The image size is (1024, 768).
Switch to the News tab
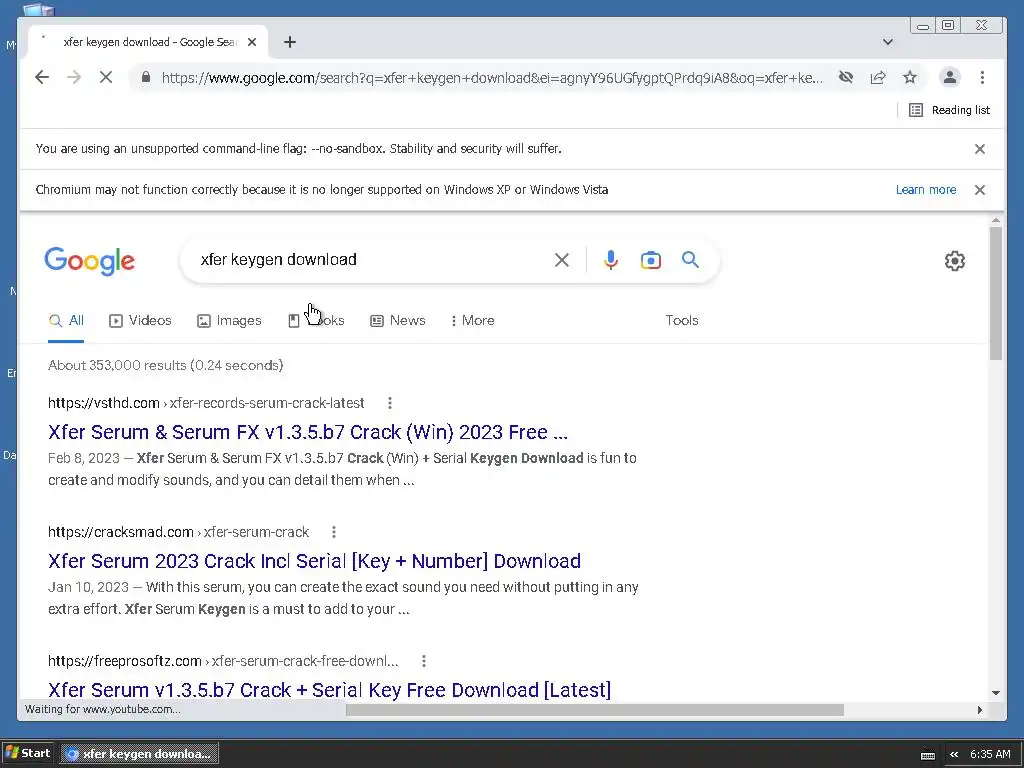pyautogui.click(x=398, y=321)
